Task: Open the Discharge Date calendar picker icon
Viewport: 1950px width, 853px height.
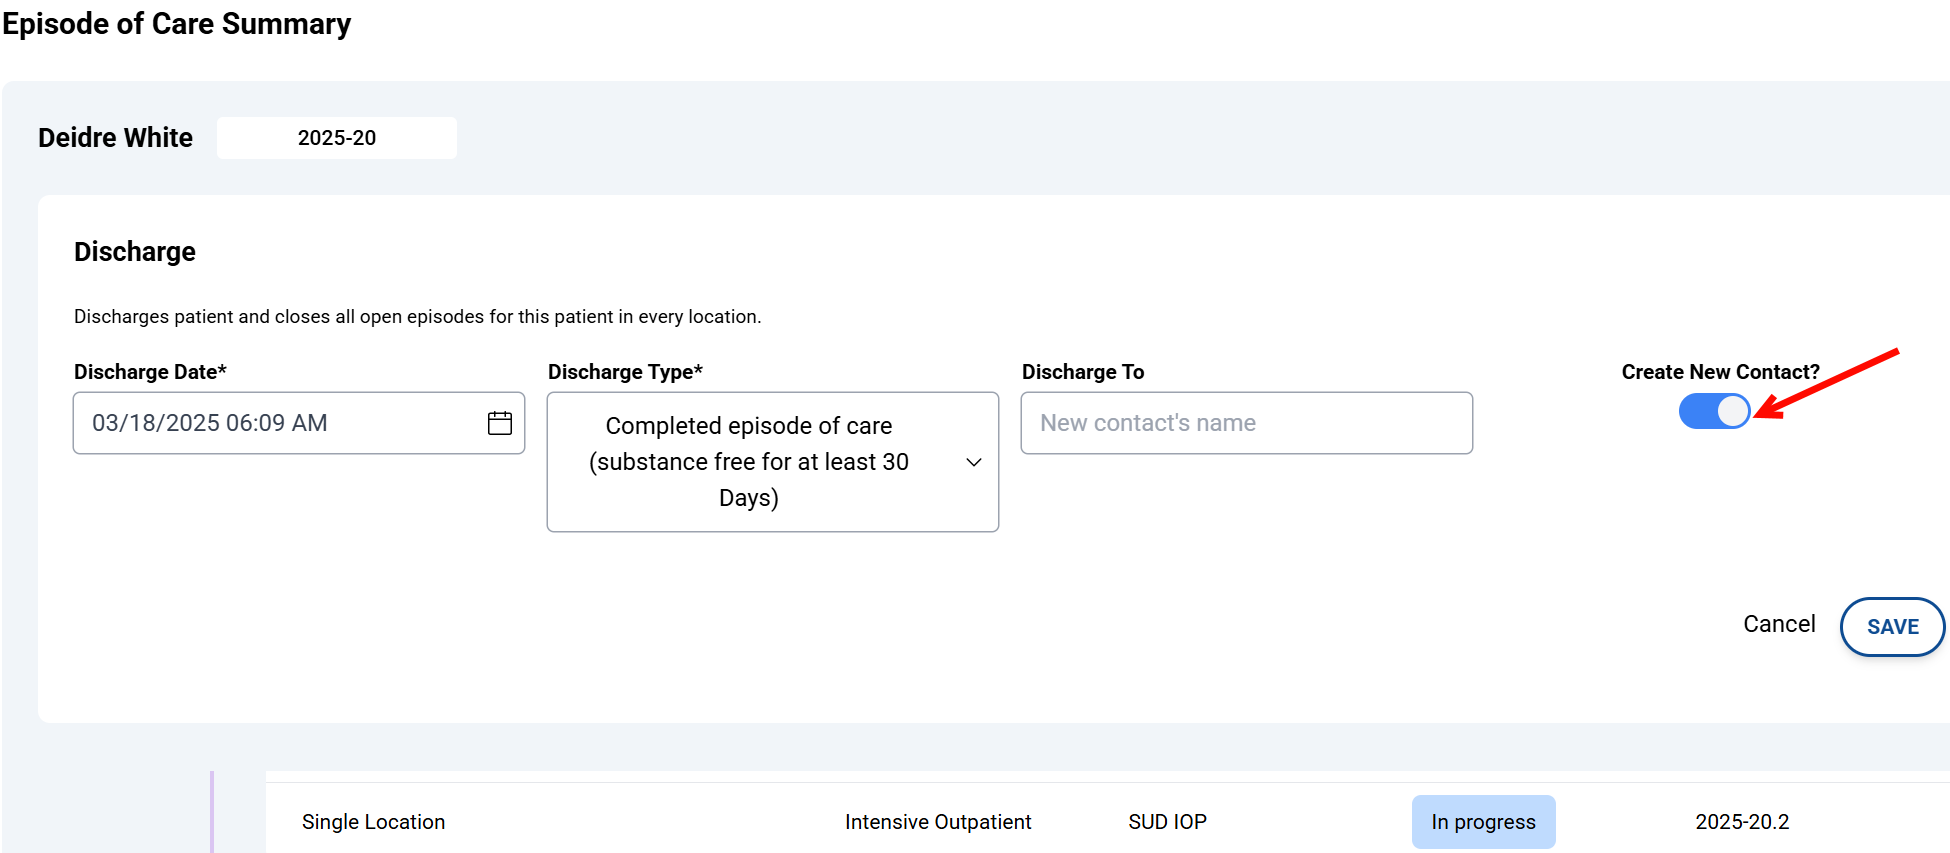Action: (500, 423)
